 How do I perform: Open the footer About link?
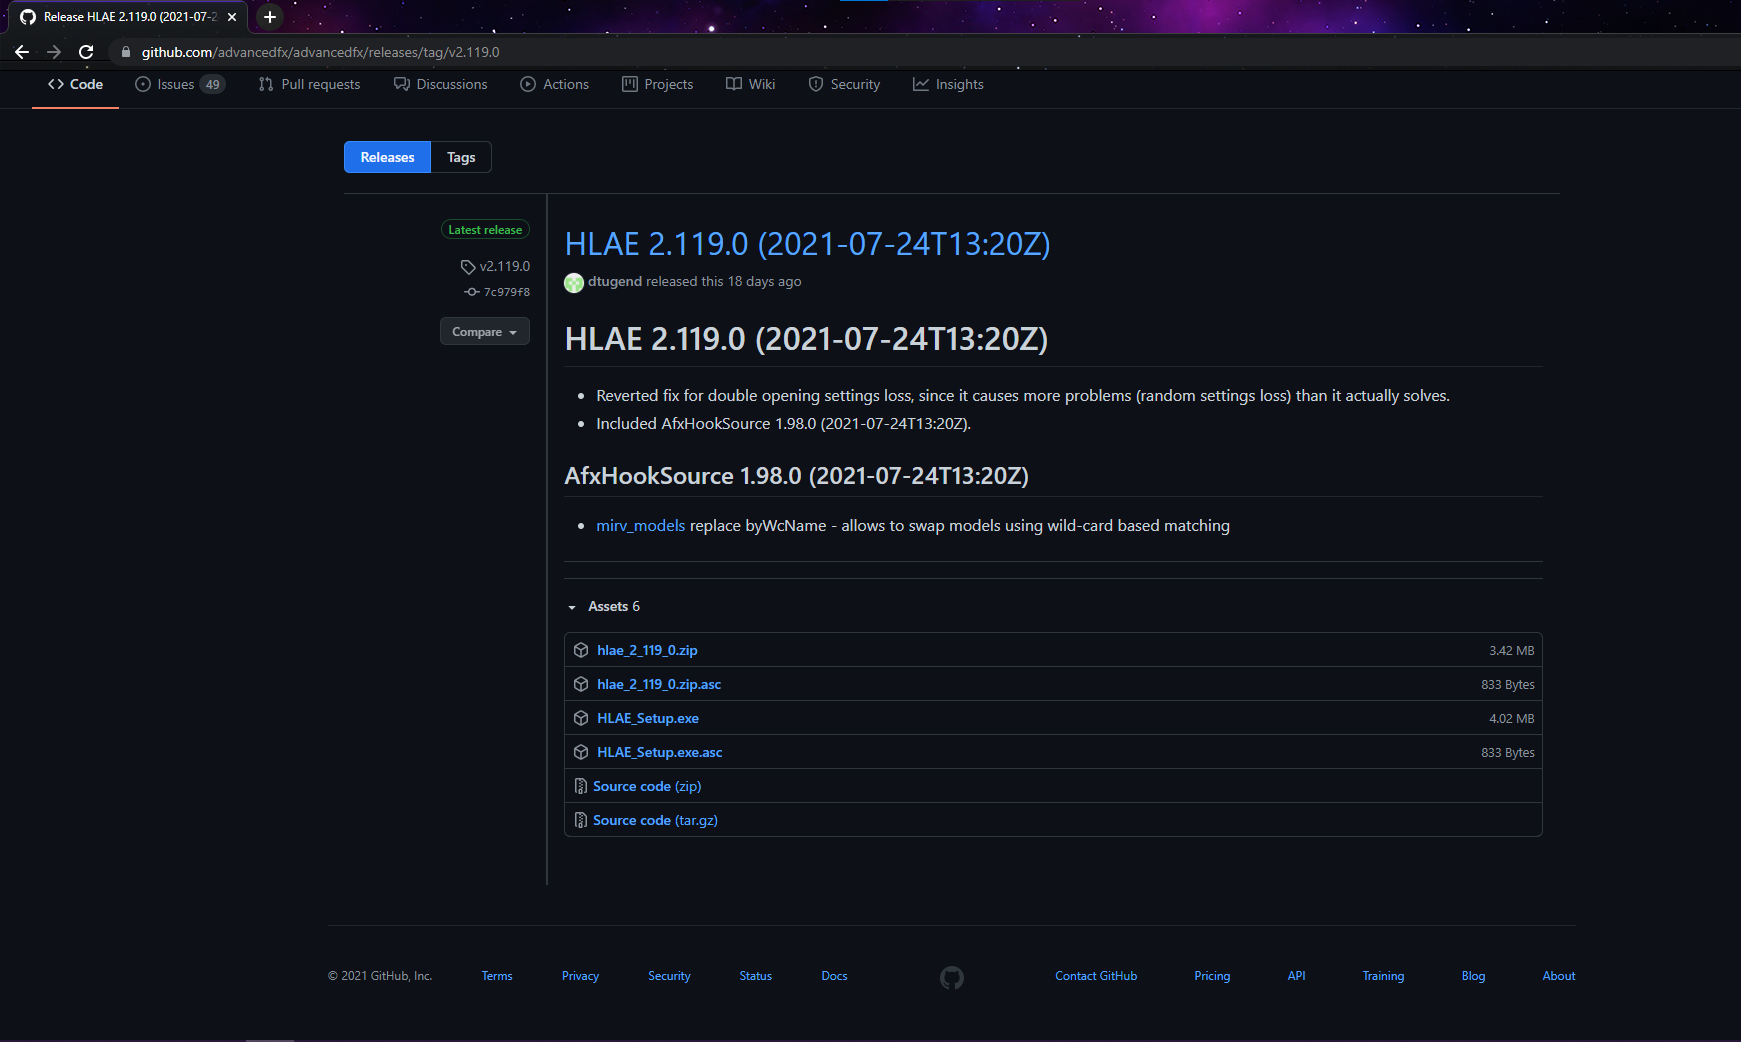1559,976
